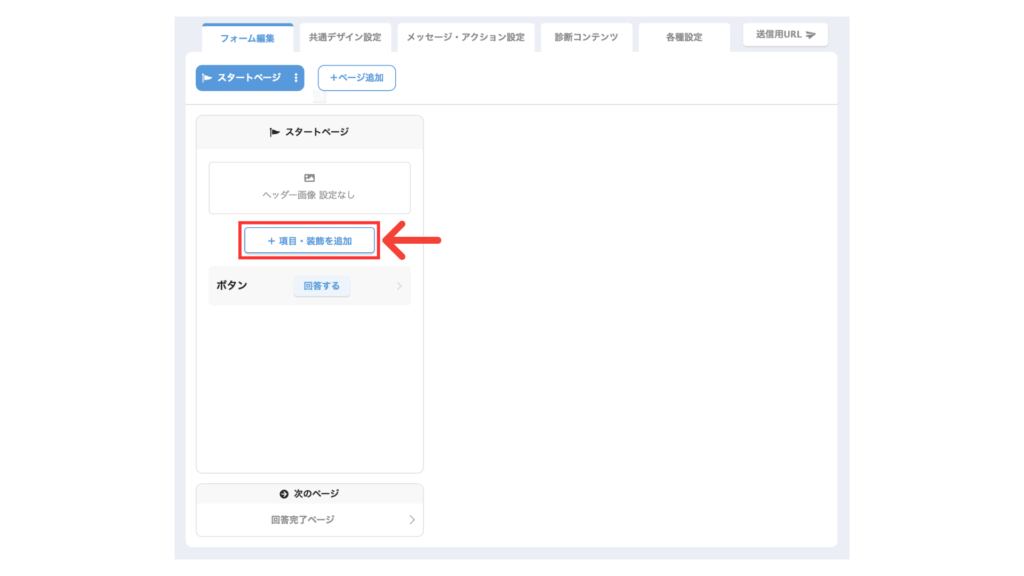Select the 診断コンテンツ tab
Image resolution: width=1024 pixels, height=576 pixels.
586,38
